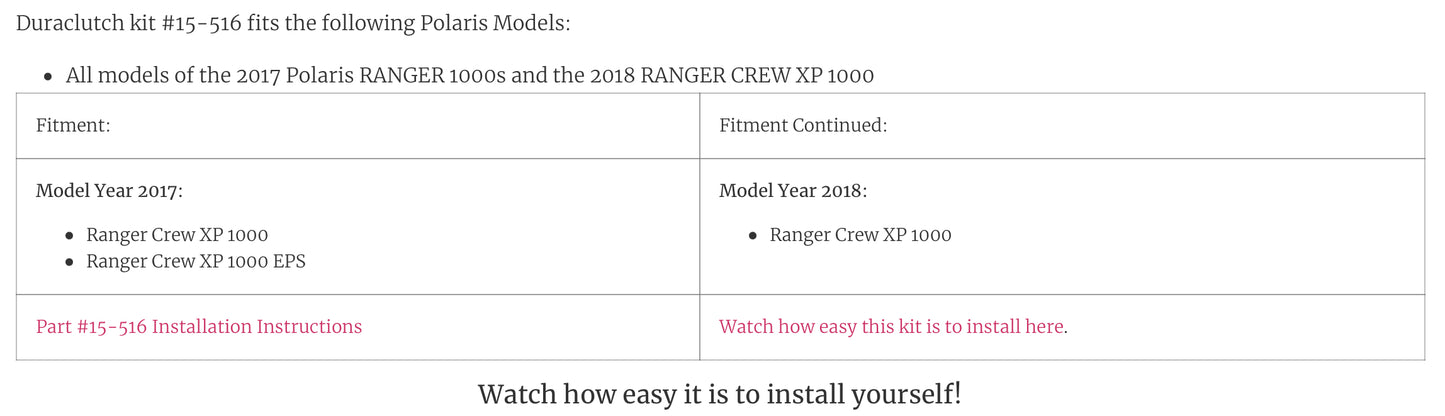Viewport: 1445px width, 416px height.
Task: Click "Ranger Crew XP 1000" under Model Year 2018
Action: coord(860,236)
